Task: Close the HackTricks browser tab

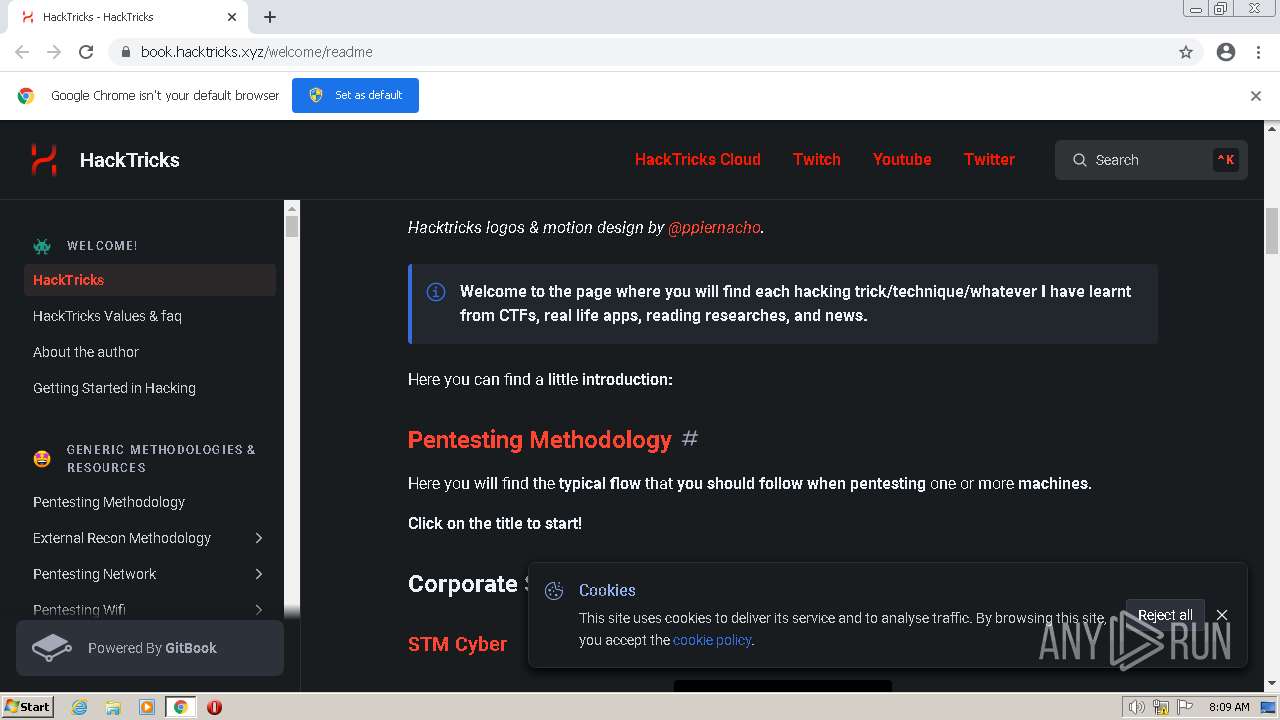Action: click(232, 17)
